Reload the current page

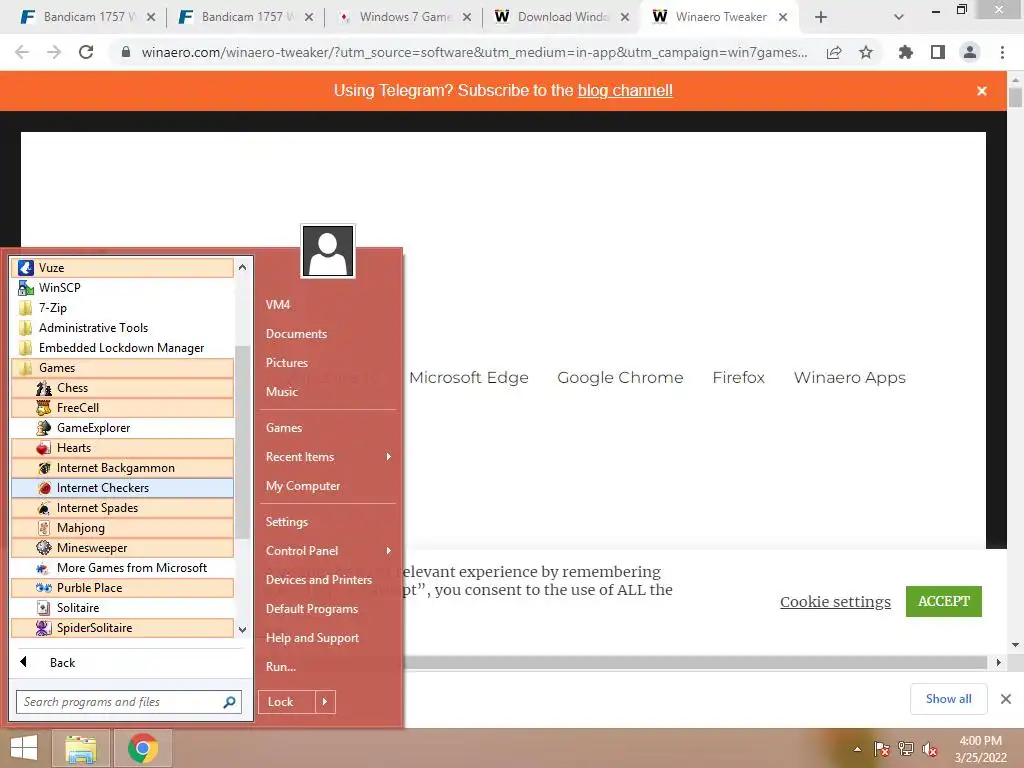coord(86,52)
